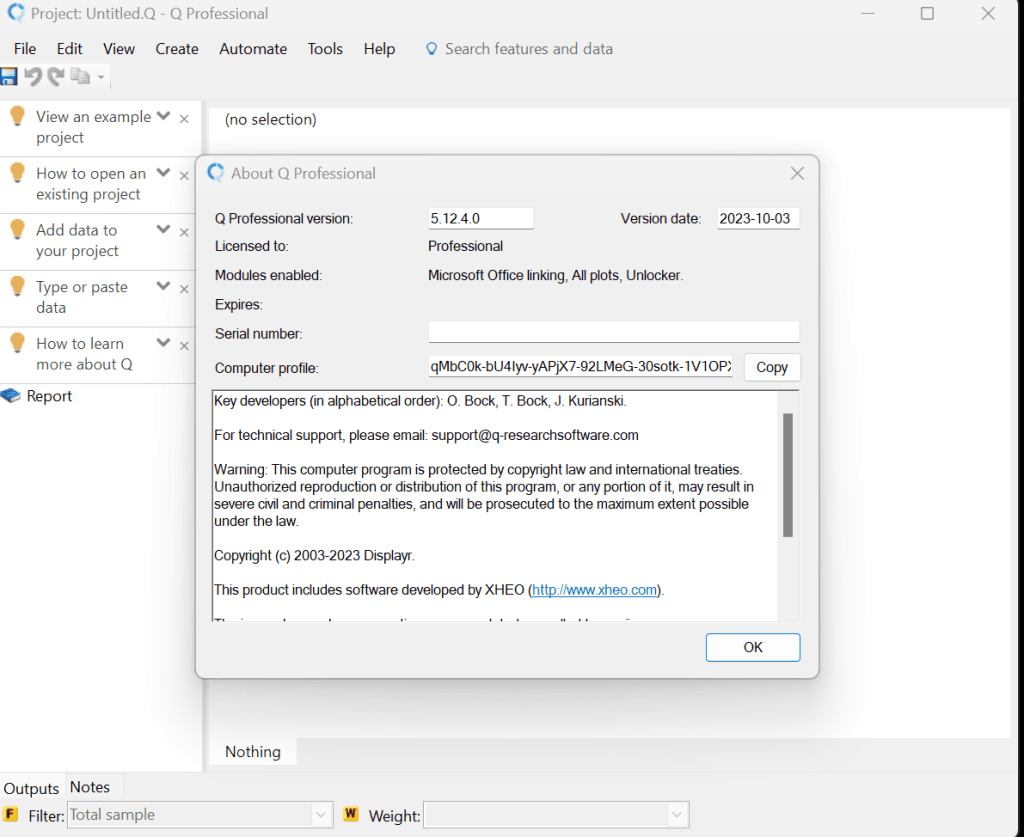Viewport: 1024px width, 837px height.
Task: Click the lightbulb beside How to learn more about Q
Action: [x=17, y=343]
